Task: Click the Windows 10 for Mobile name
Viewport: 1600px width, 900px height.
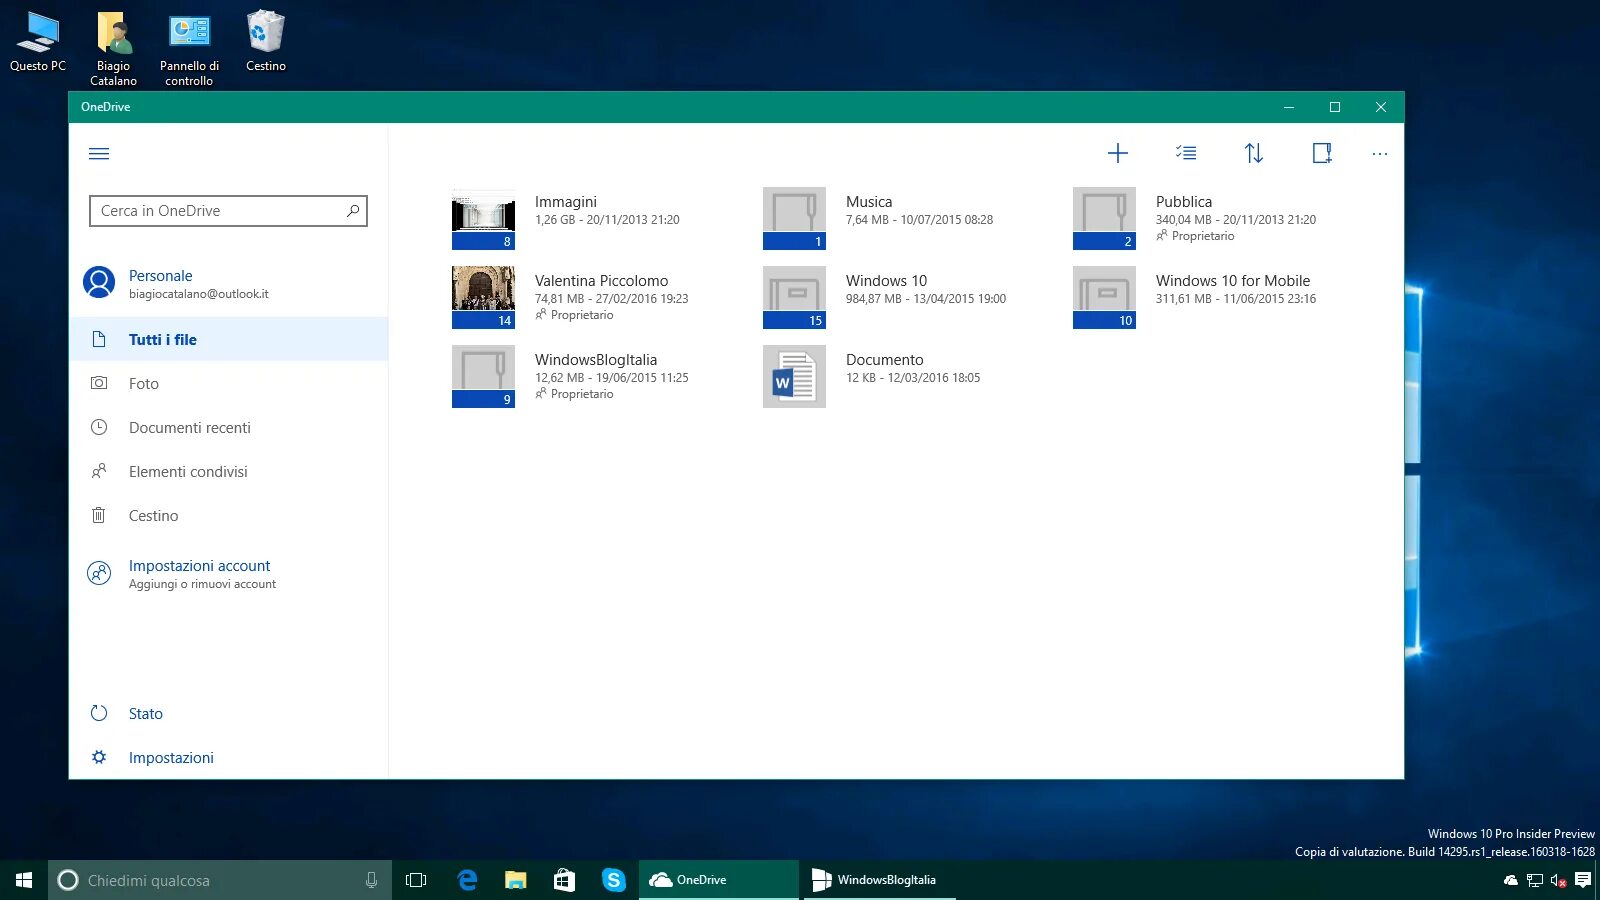Action: [x=1232, y=281]
